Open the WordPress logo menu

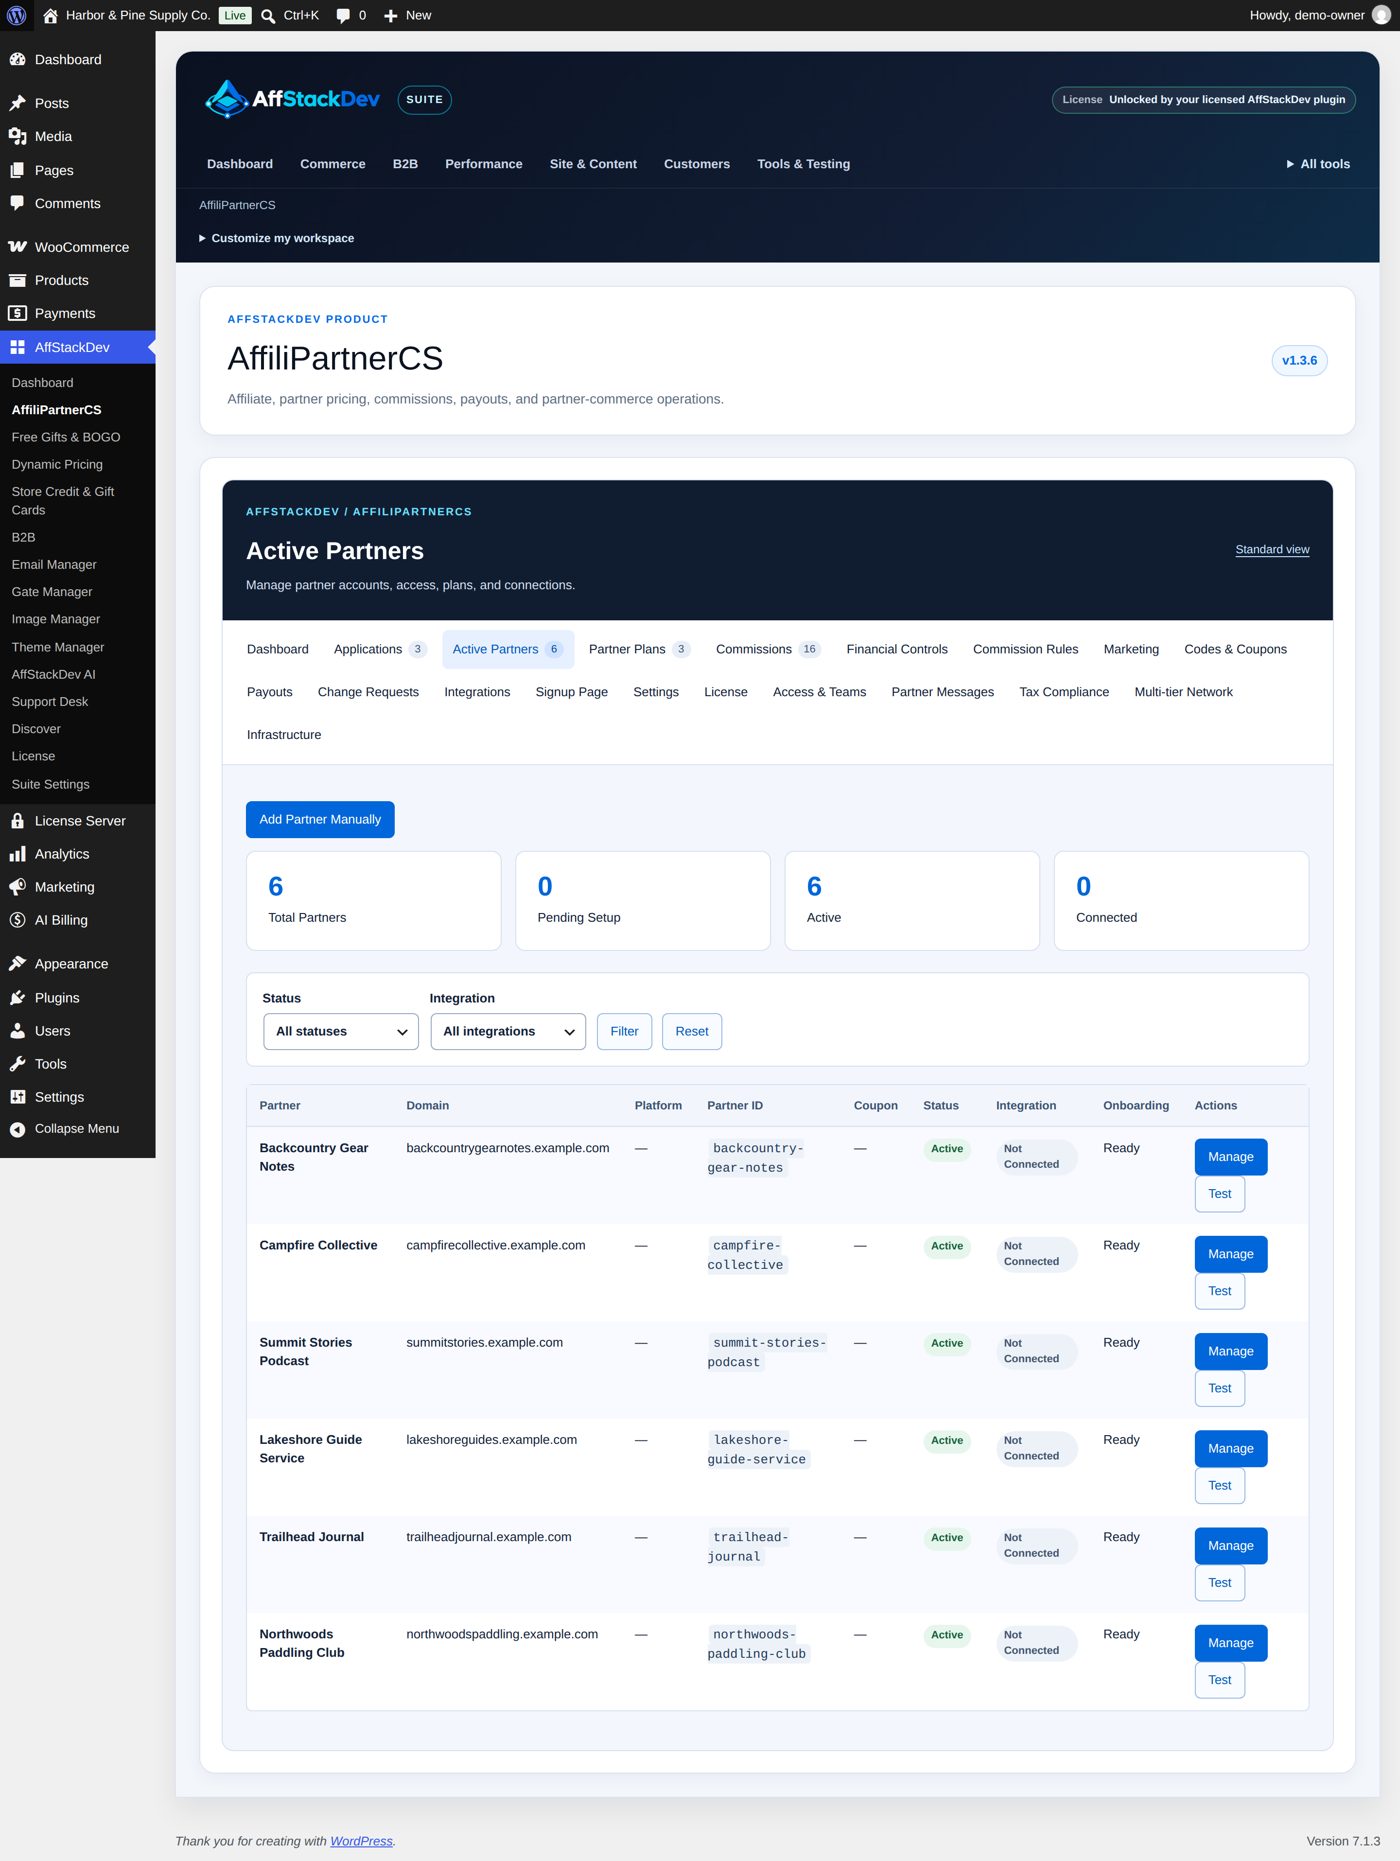pos(16,15)
